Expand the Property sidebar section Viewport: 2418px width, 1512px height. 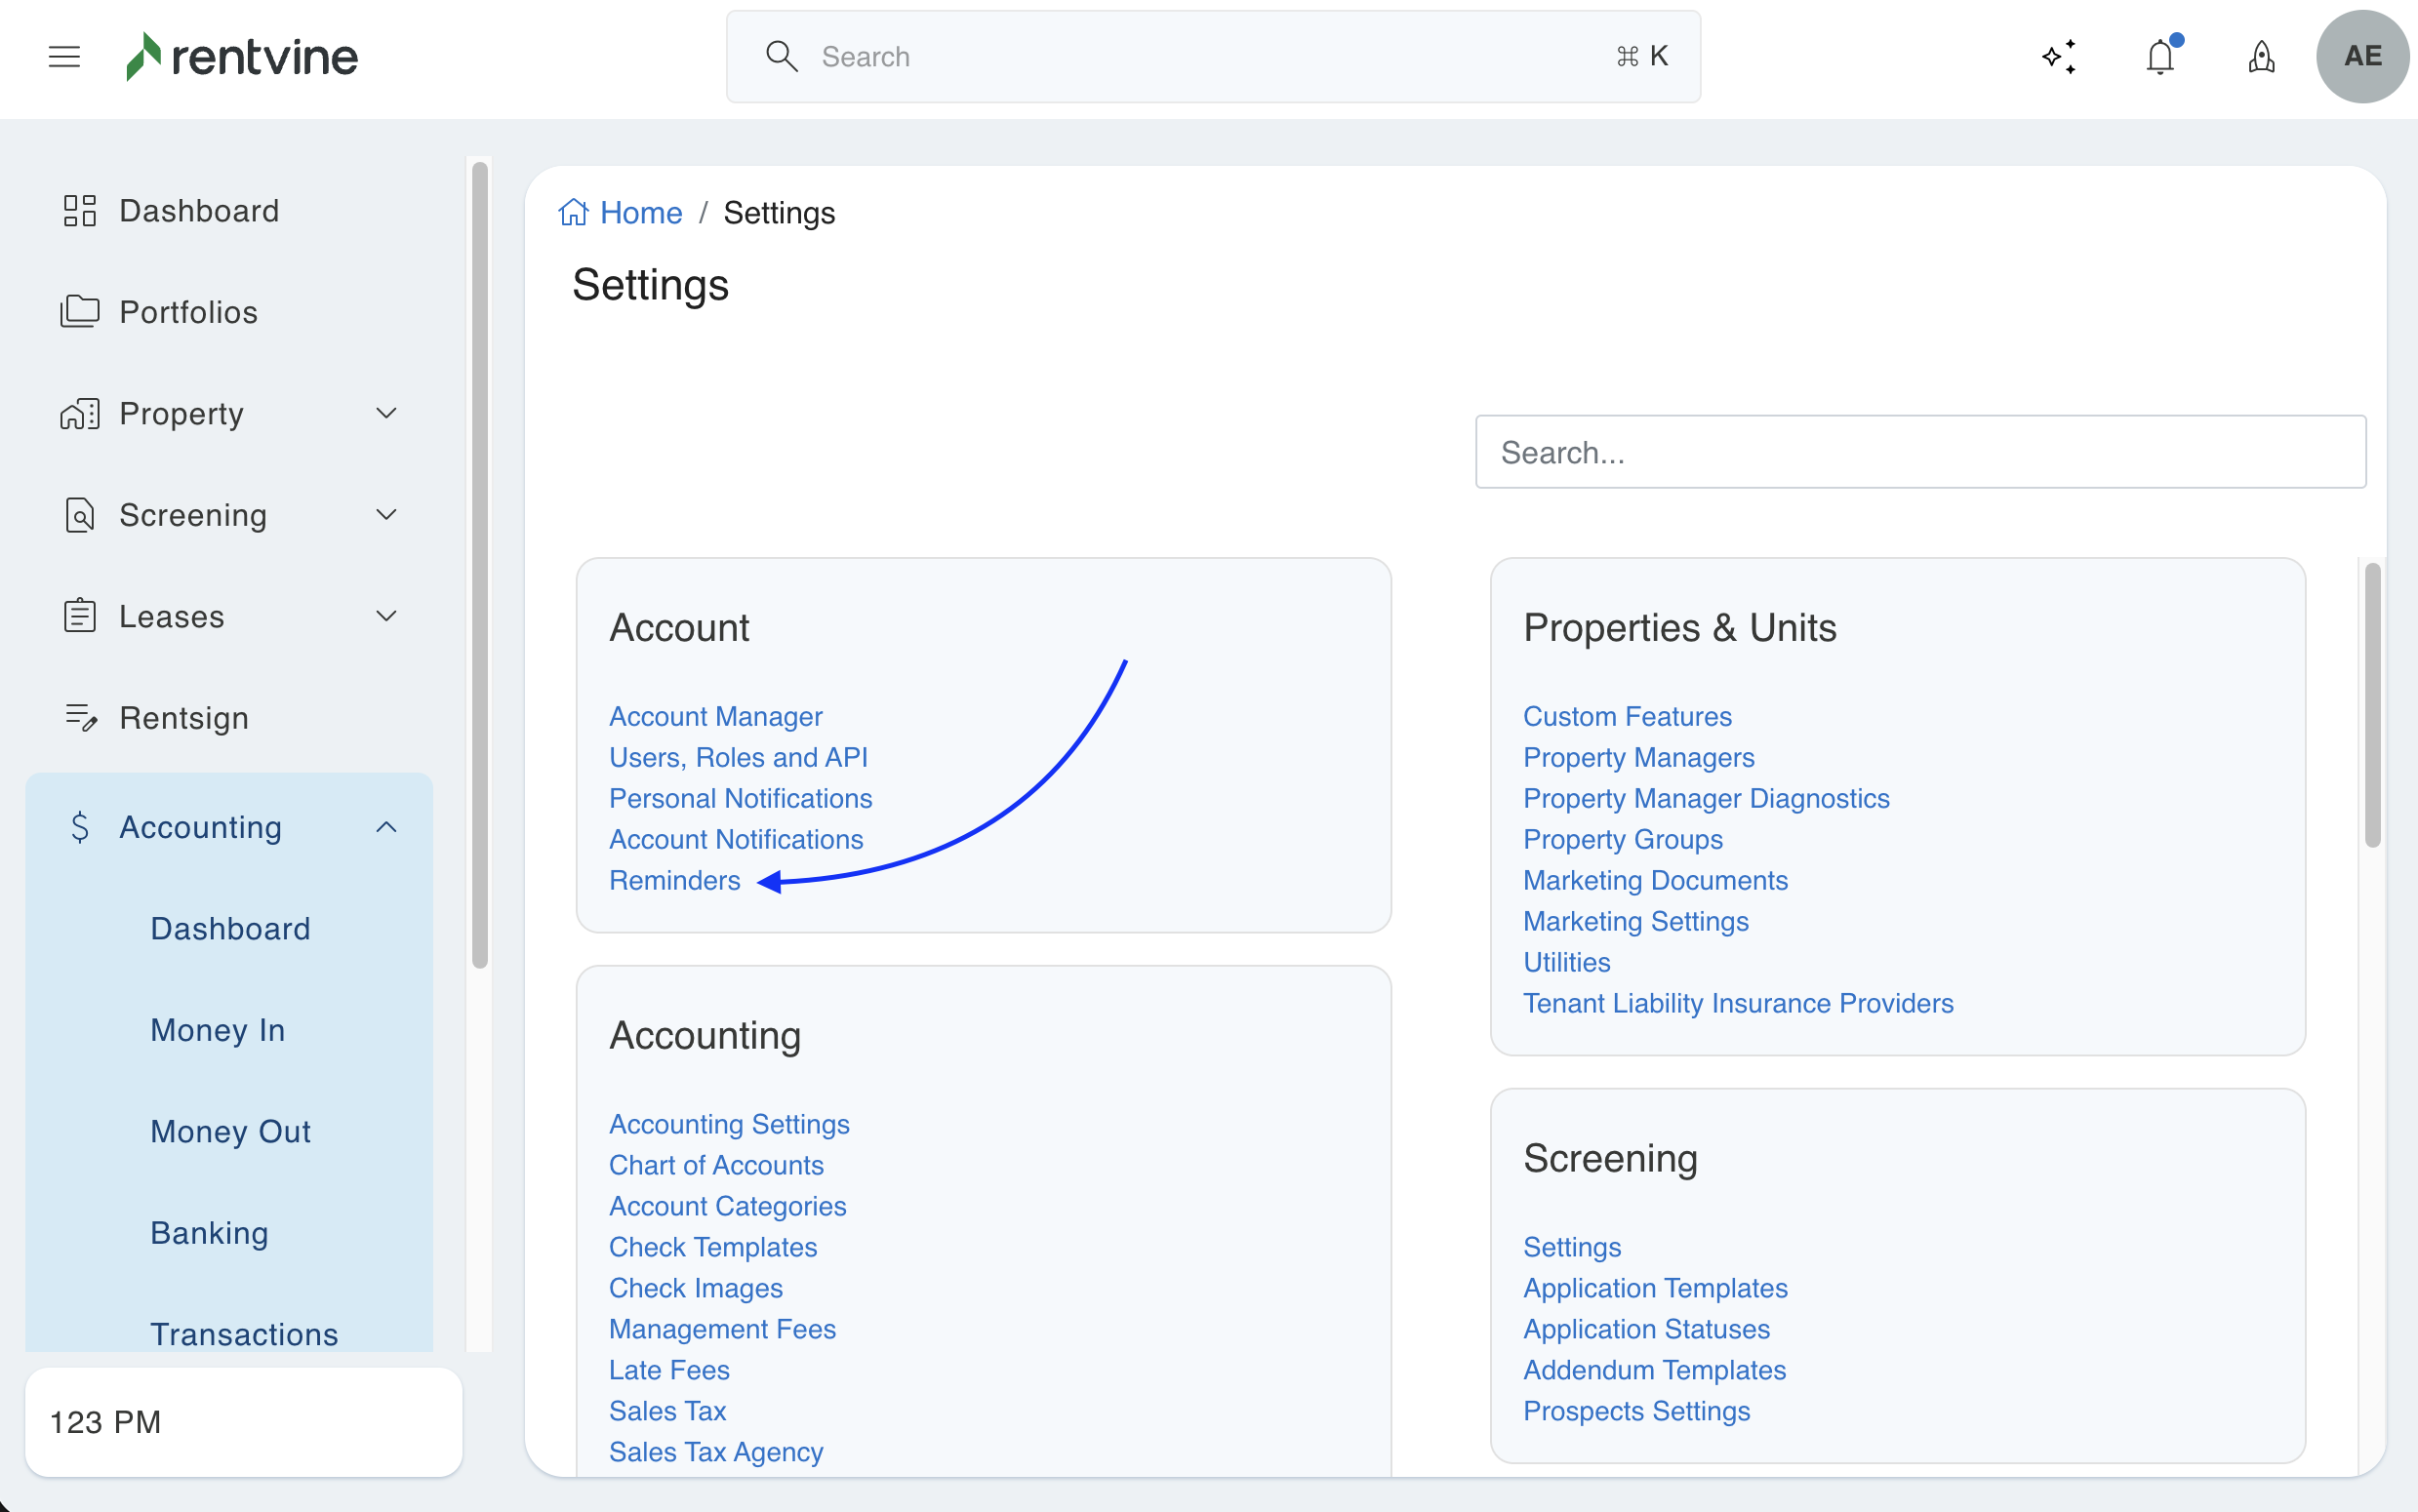click(x=386, y=413)
